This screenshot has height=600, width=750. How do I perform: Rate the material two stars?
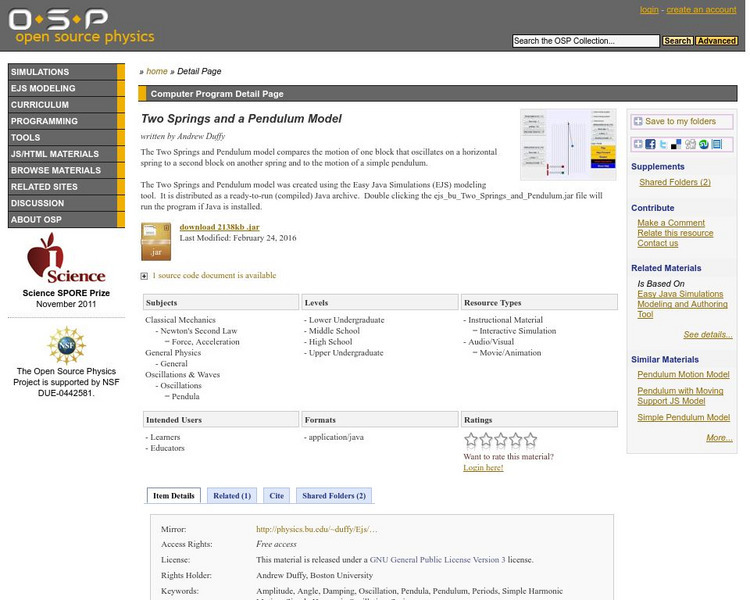(x=485, y=439)
